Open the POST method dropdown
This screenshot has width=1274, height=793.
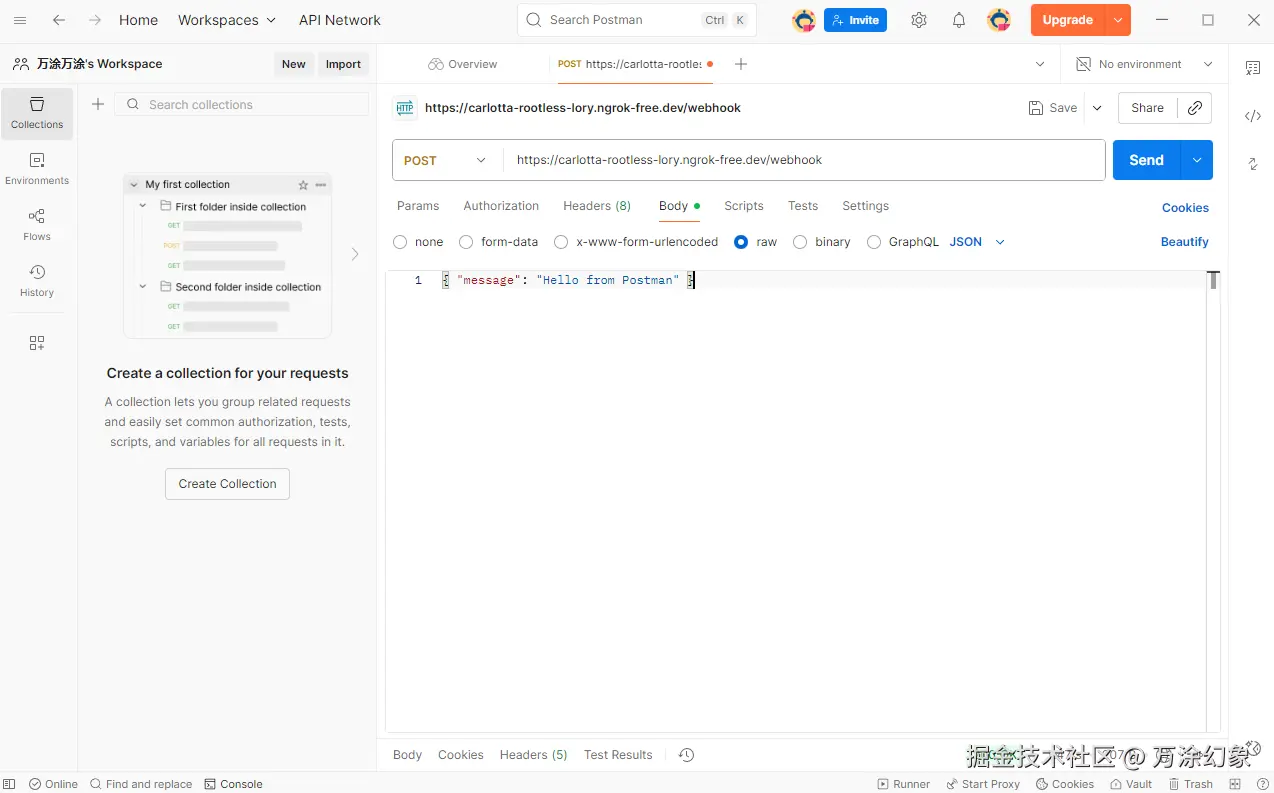tap(447, 160)
